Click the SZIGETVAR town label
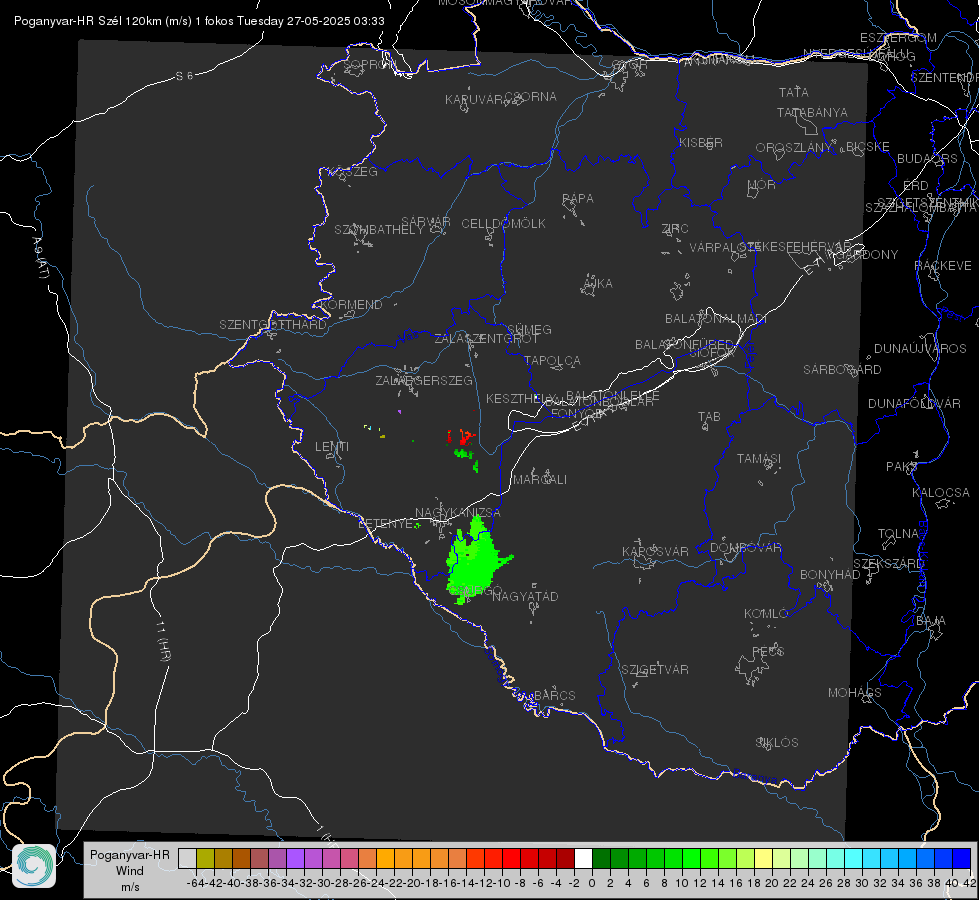Screen dimensions: 979x900 coord(655,670)
